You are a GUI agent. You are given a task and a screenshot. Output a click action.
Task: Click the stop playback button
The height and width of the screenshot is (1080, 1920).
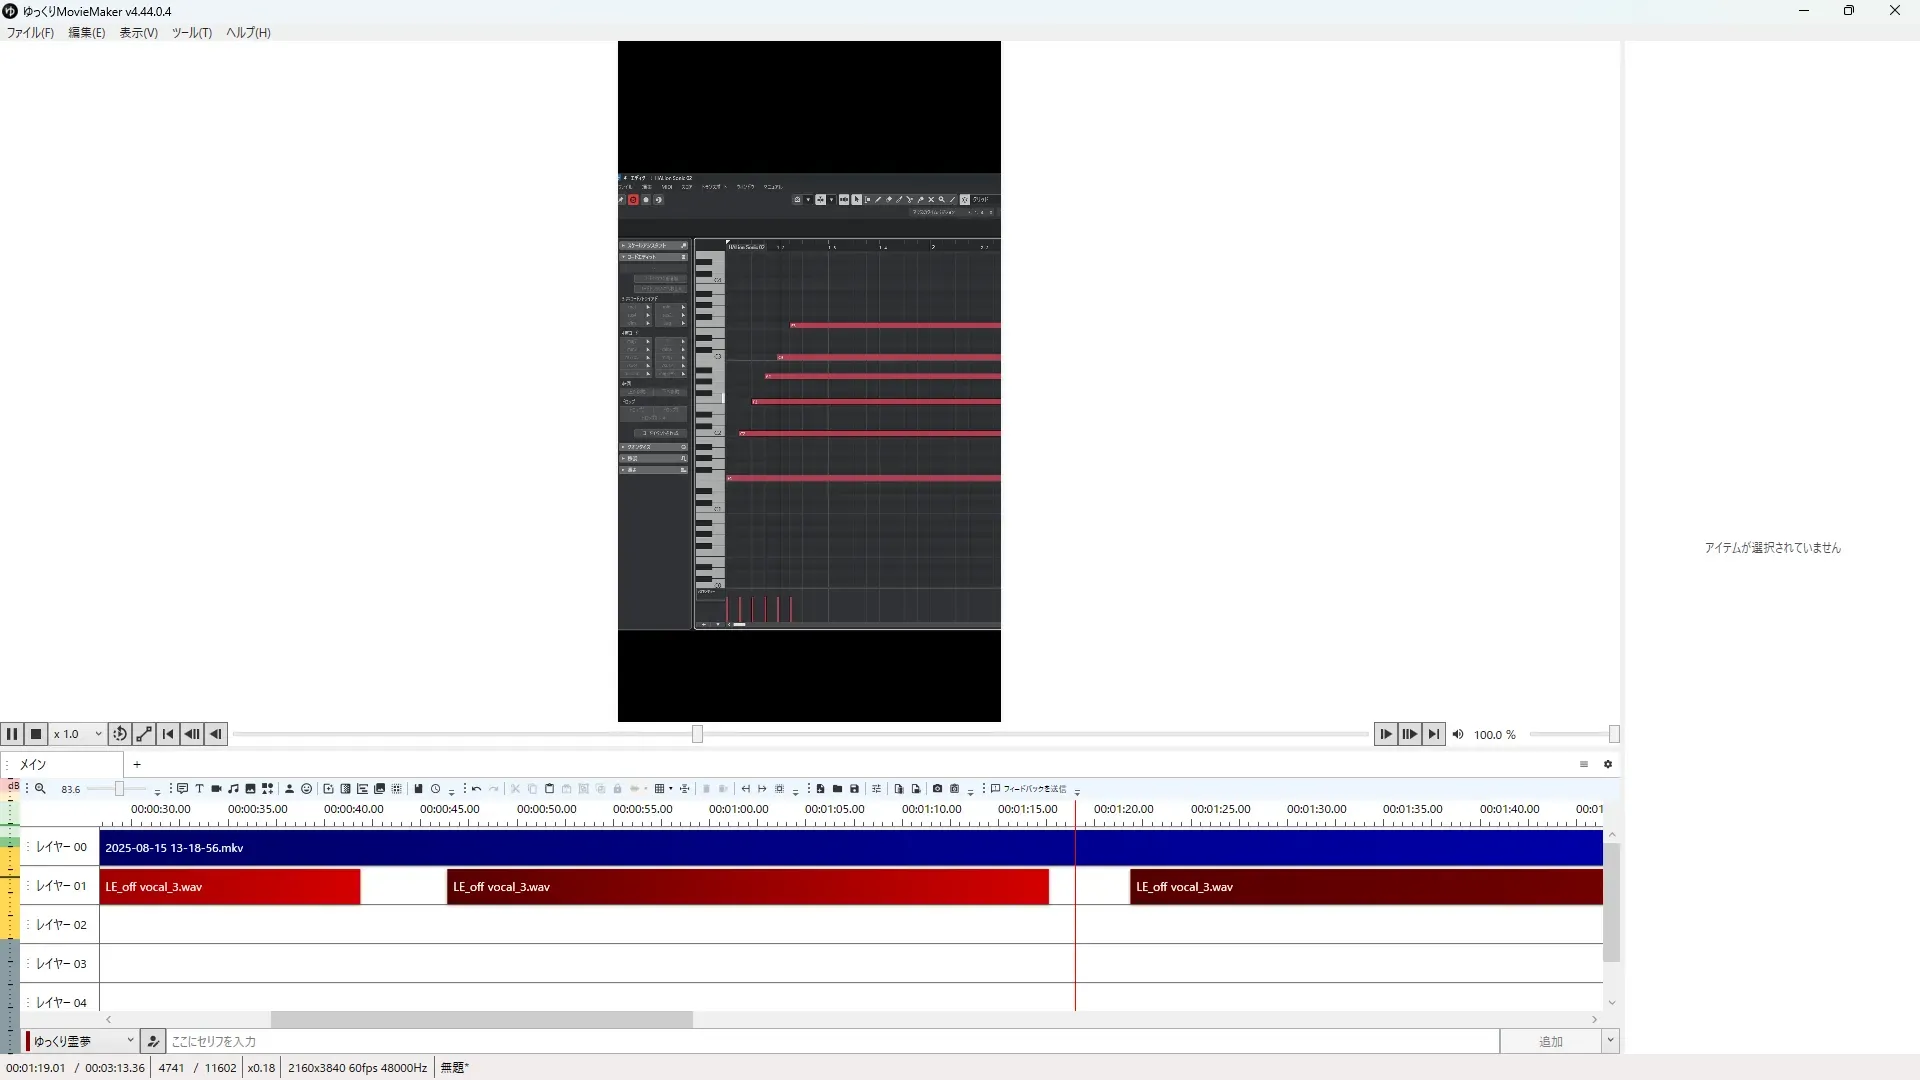[36, 734]
